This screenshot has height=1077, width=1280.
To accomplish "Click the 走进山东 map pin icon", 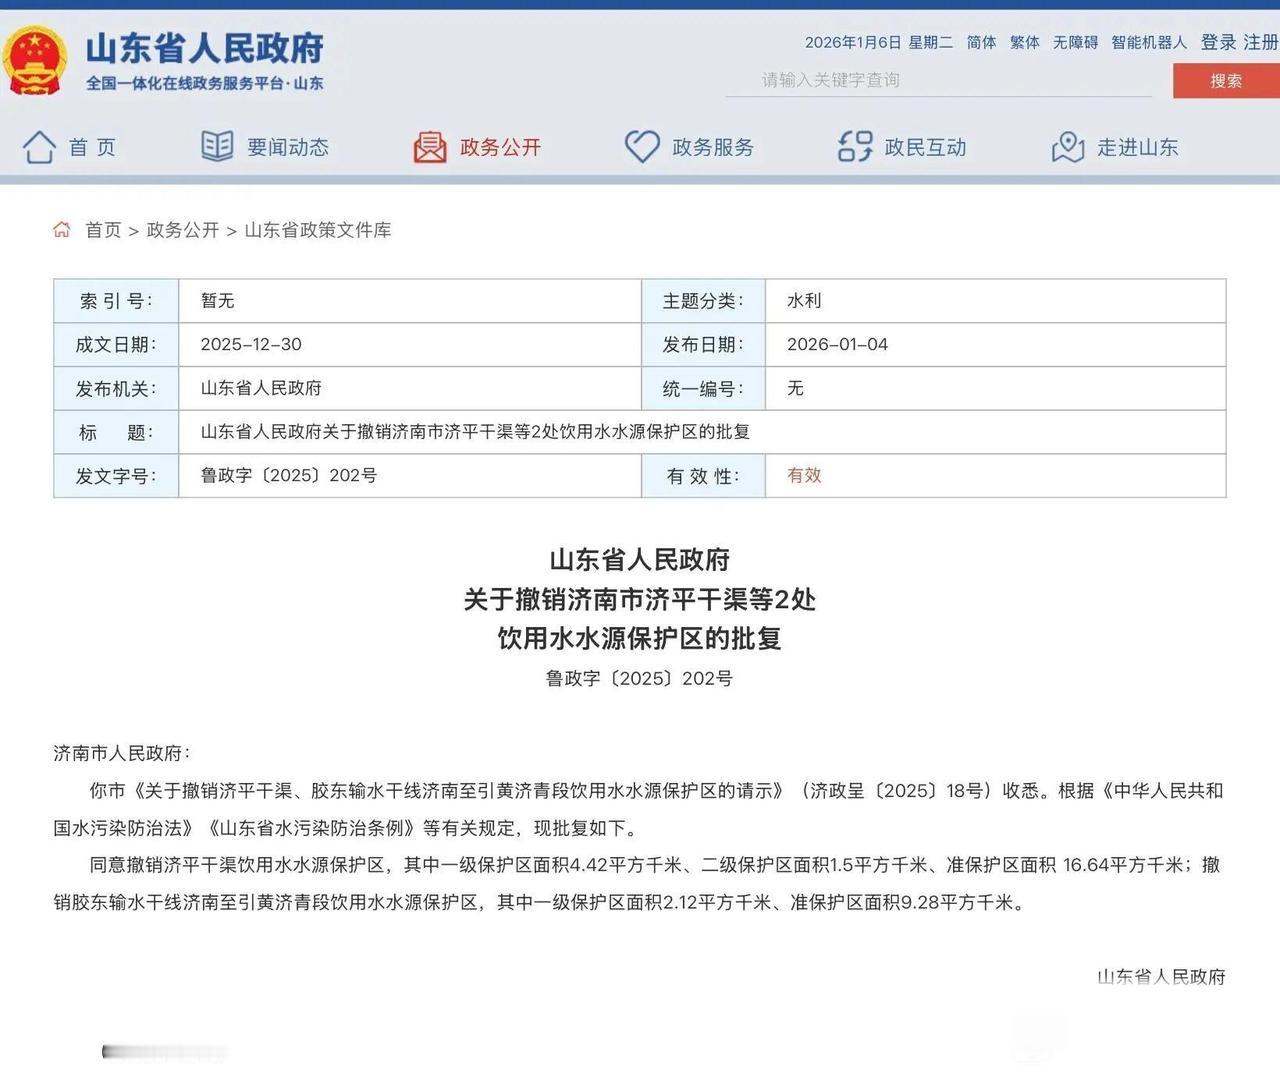I will point(1068,147).
